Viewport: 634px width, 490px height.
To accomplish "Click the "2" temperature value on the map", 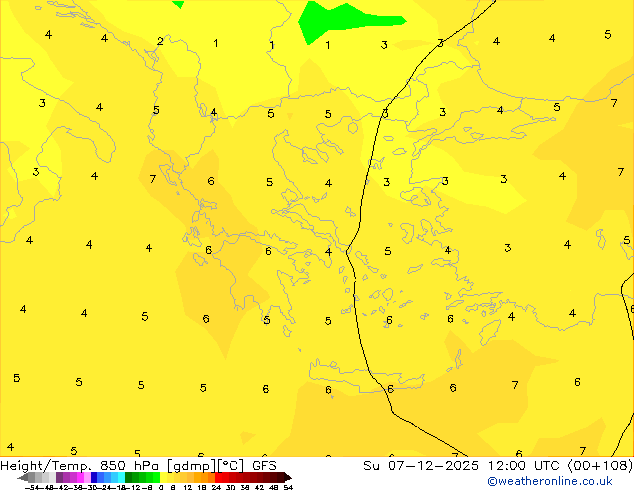I will click(x=160, y=41).
